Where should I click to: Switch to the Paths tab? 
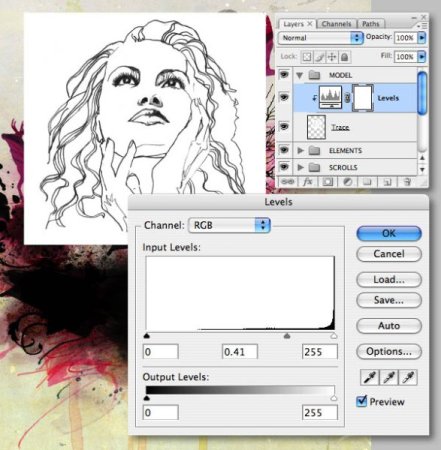point(370,24)
